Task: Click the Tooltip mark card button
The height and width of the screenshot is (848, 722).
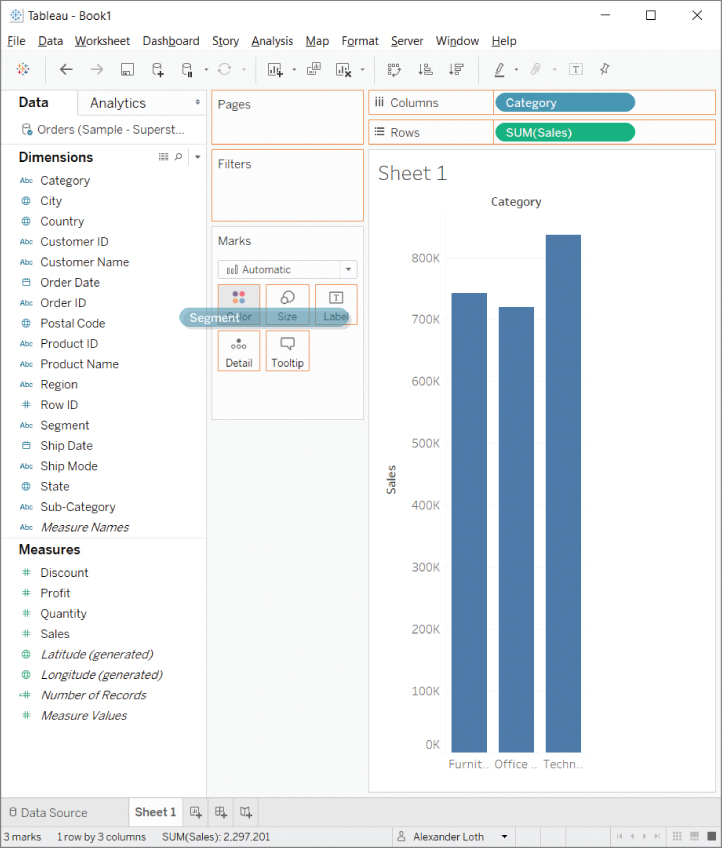Action: [287, 351]
